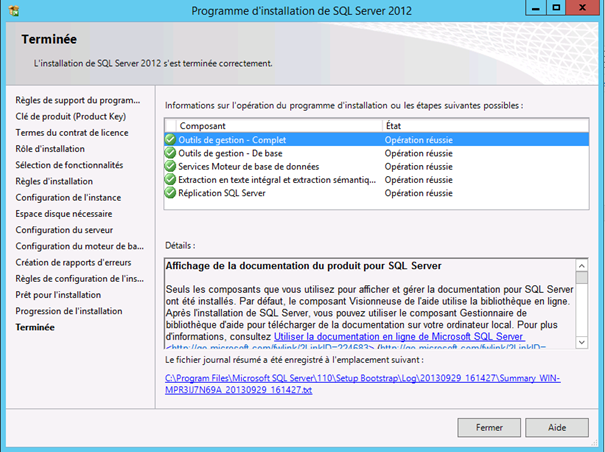Click step 'Clé de produit (Product Key)'

(x=71, y=117)
